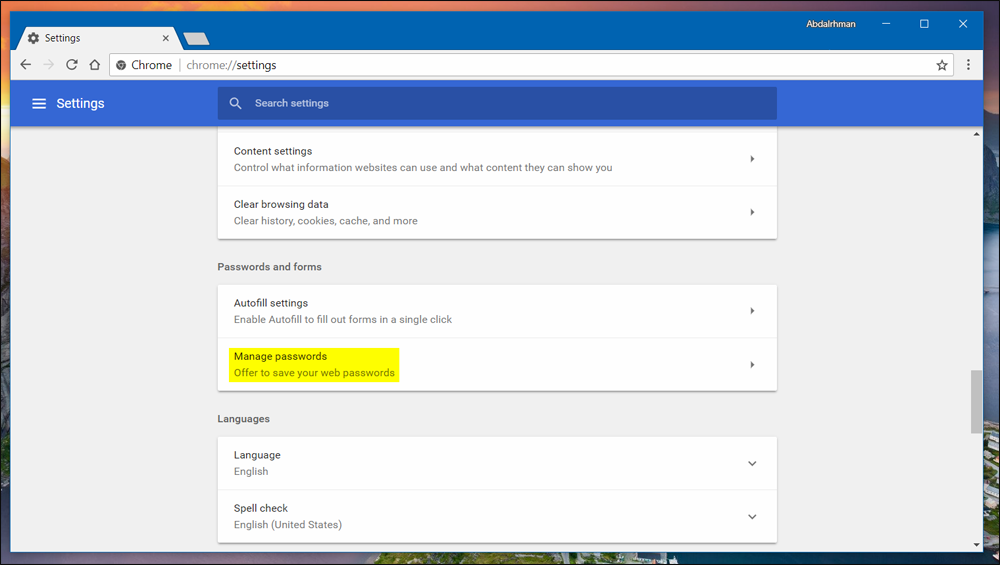Go back with the back arrow
Screen dimensions: 1000x565
coord(26,64)
